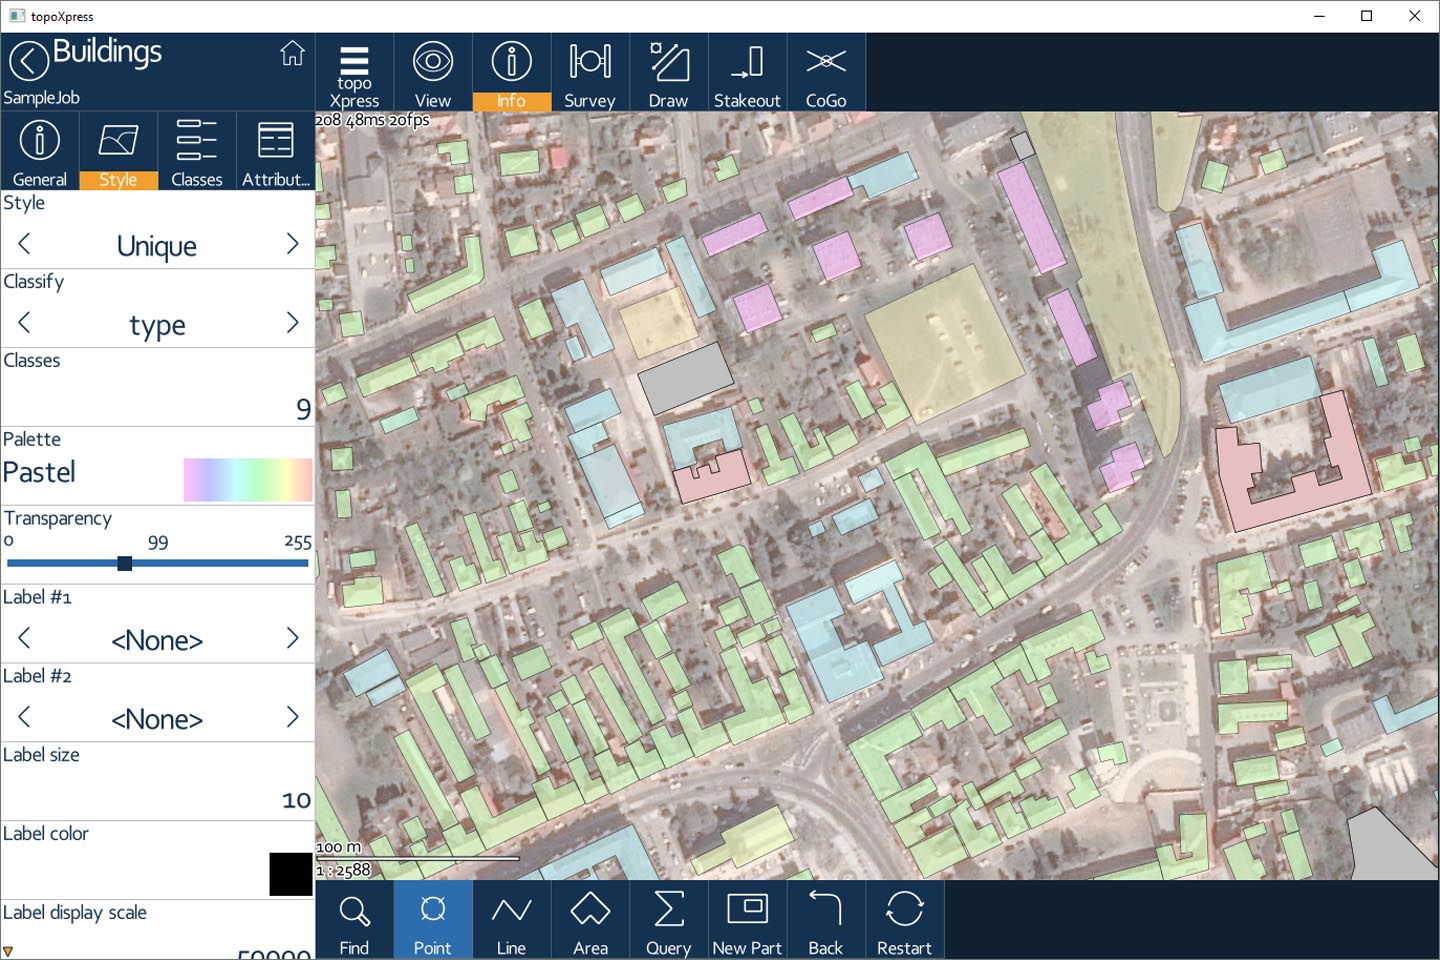Maximize the topoXpress window
This screenshot has height=960, width=1440.
pos(1367,16)
